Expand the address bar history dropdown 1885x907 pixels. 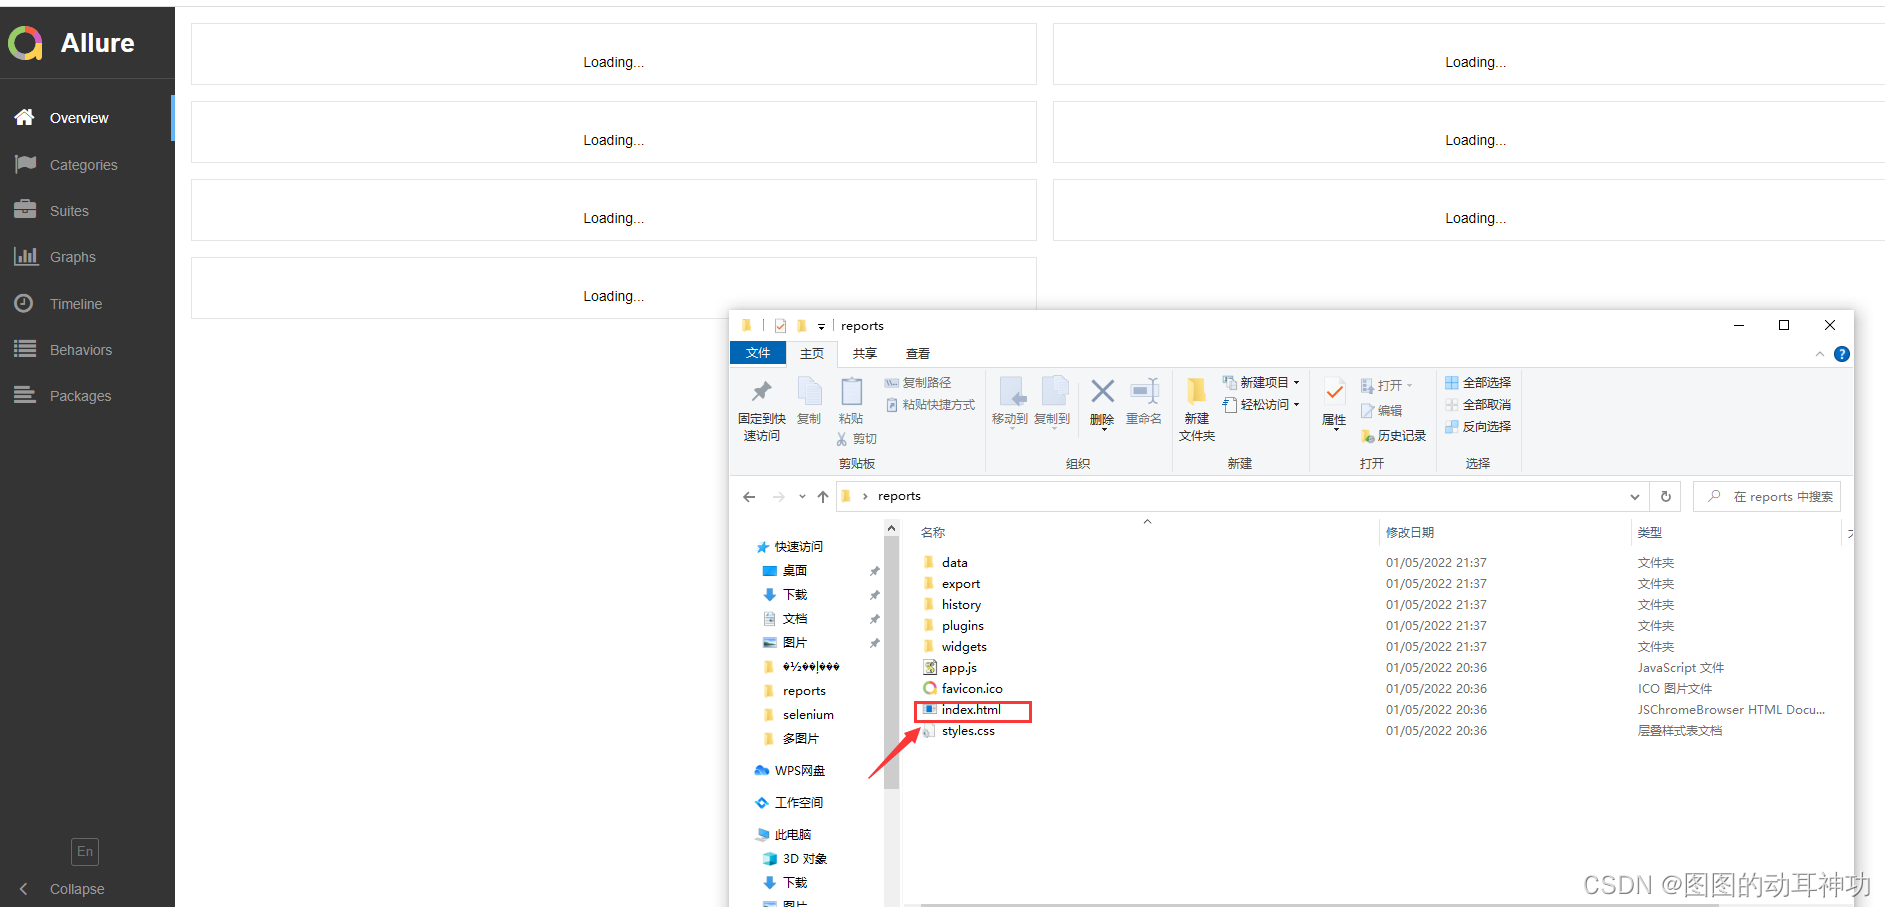1635,497
